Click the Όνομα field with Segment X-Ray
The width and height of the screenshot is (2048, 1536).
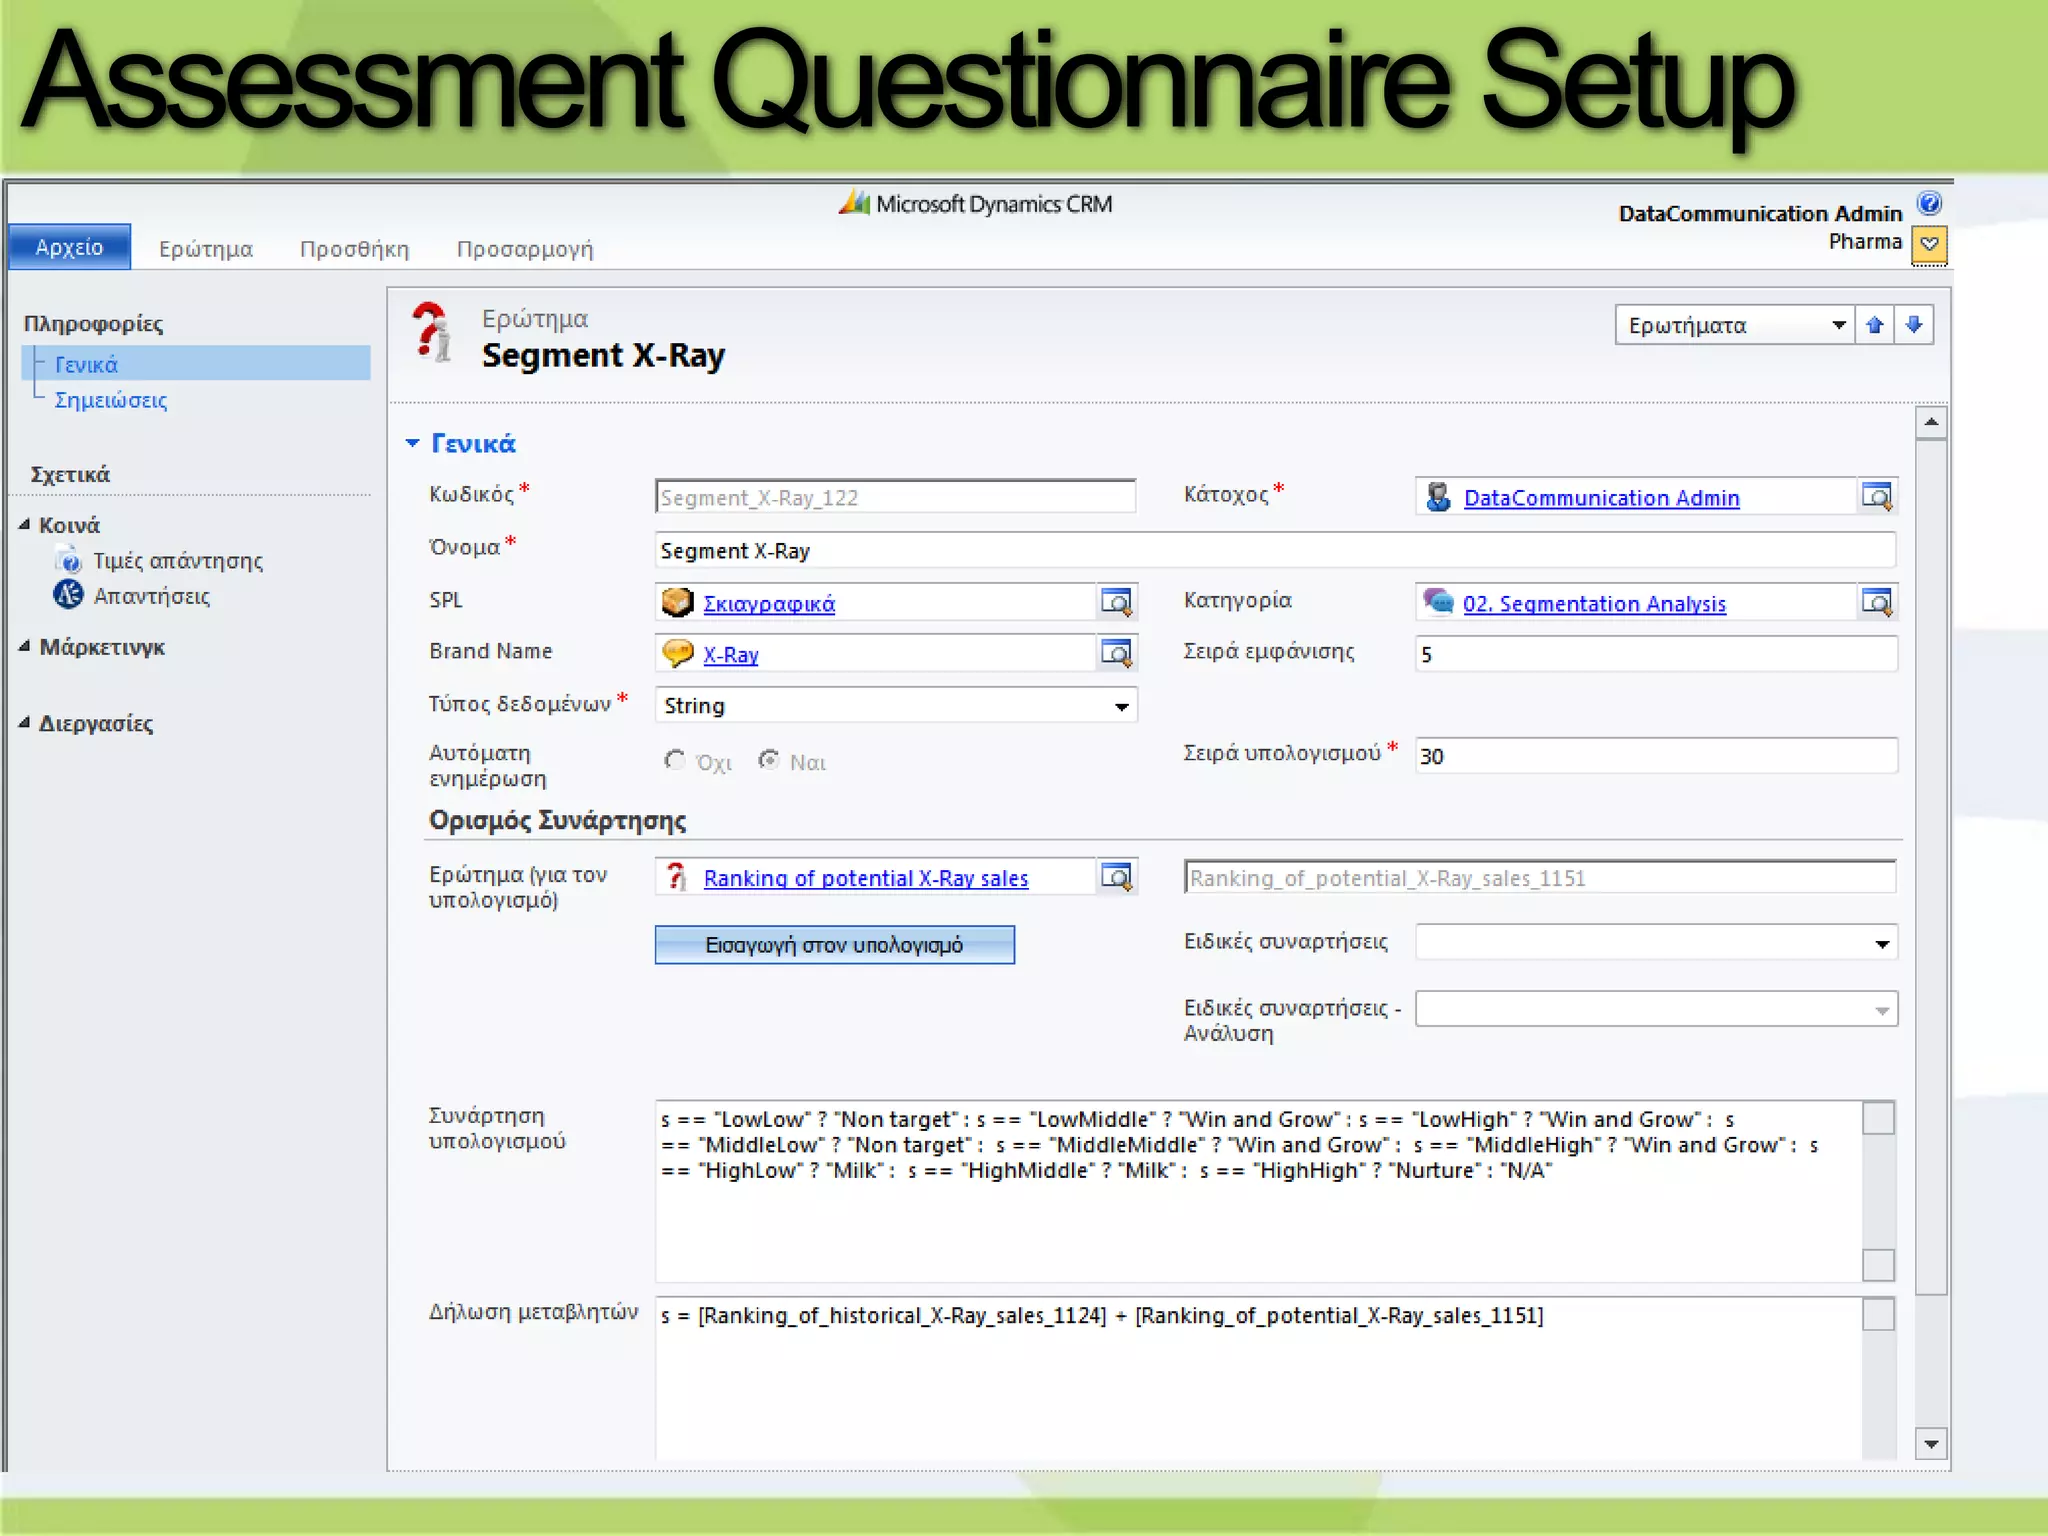[1275, 550]
